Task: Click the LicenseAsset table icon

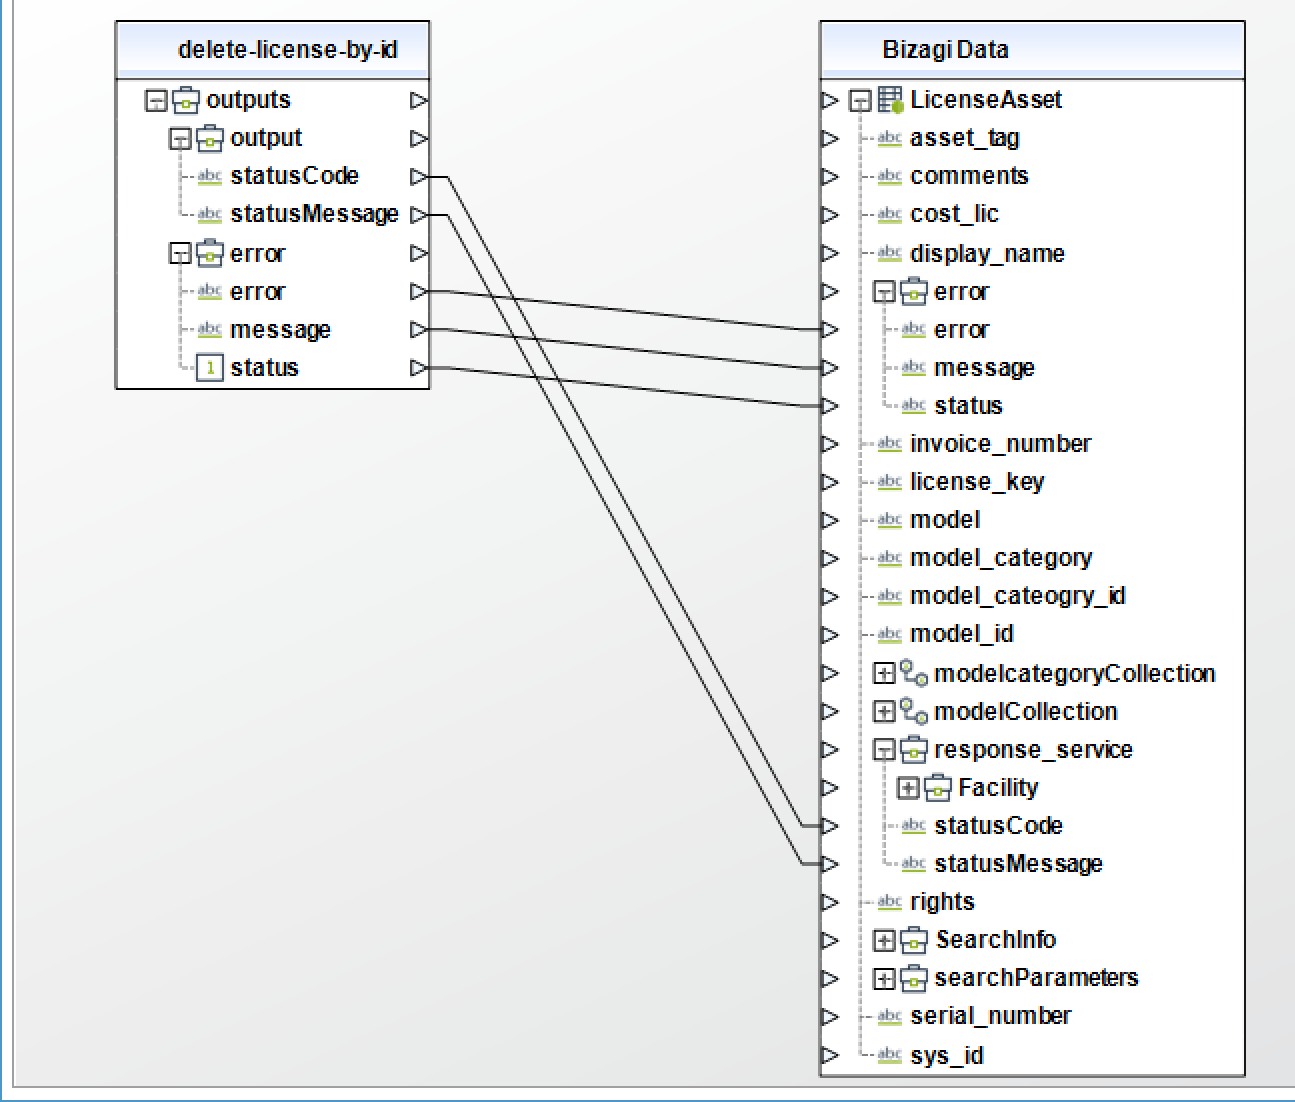Action: (x=890, y=100)
